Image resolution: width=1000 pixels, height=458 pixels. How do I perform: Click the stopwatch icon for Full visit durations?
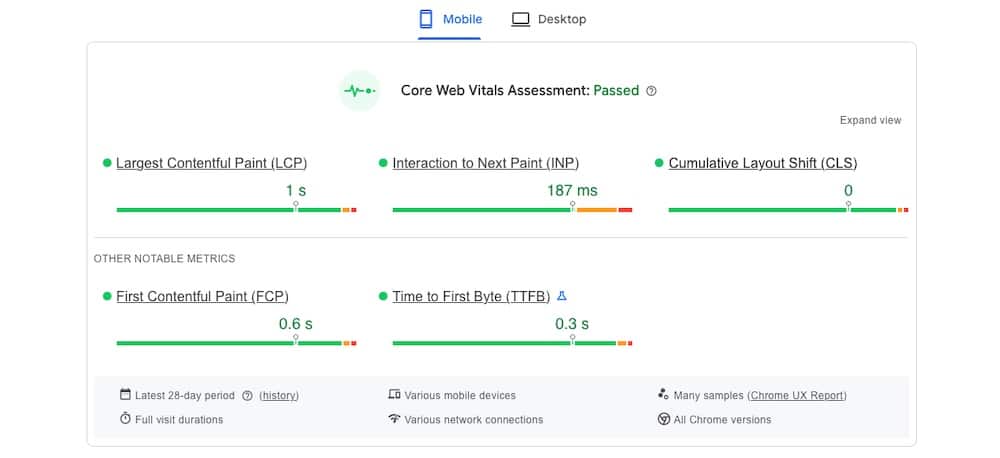point(125,419)
